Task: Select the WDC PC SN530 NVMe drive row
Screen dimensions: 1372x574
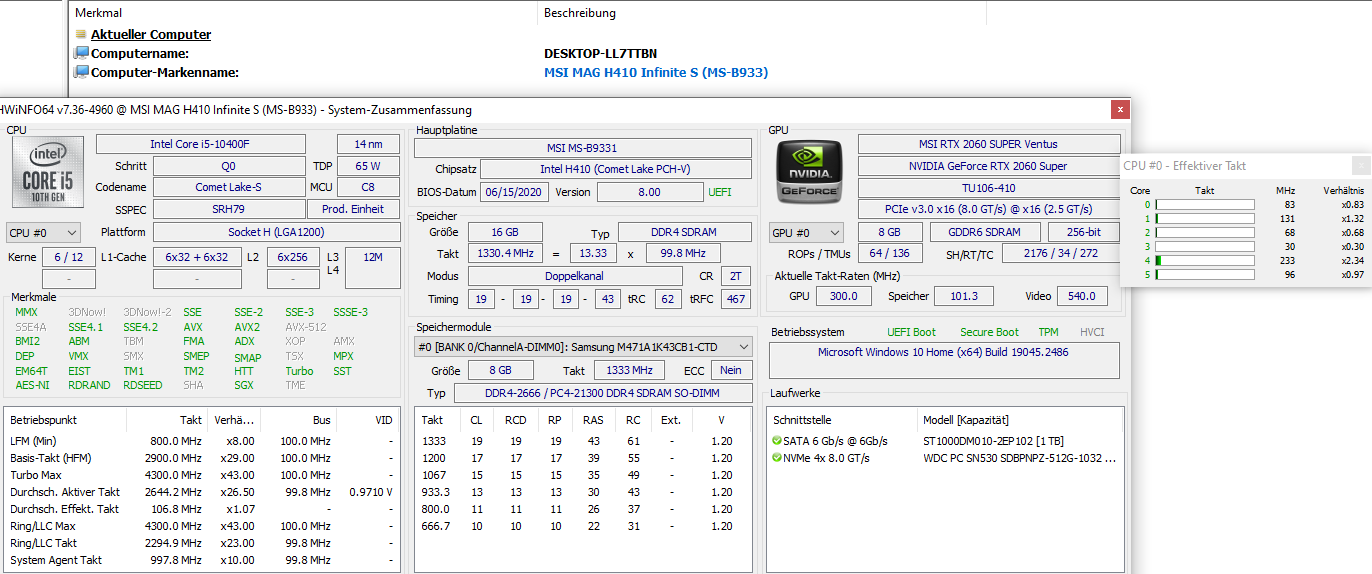Action: coord(945,458)
